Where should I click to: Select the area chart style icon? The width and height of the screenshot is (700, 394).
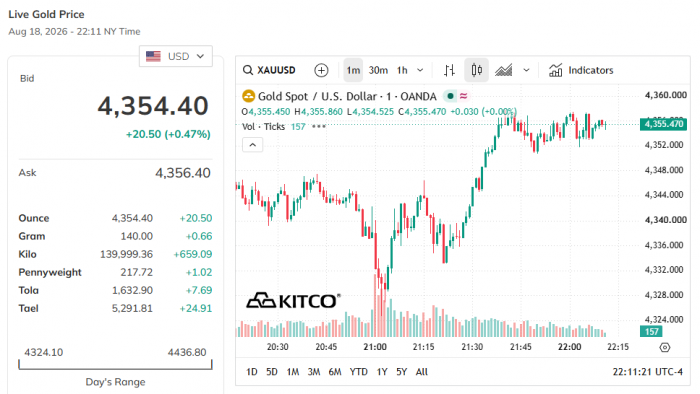click(504, 70)
